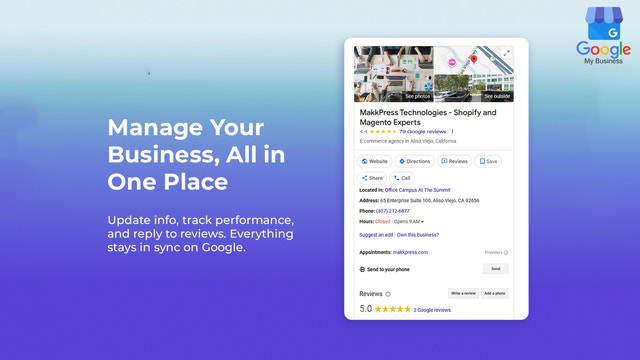The width and height of the screenshot is (640, 360).
Task: Click the Call button
Action: pyautogui.click(x=402, y=178)
